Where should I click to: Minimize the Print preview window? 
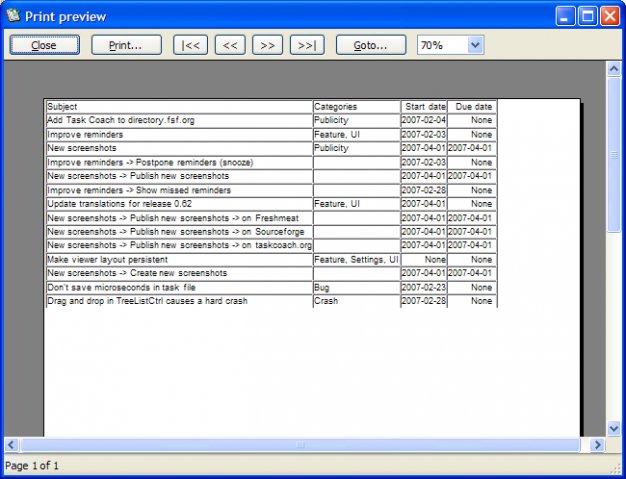[565, 16]
